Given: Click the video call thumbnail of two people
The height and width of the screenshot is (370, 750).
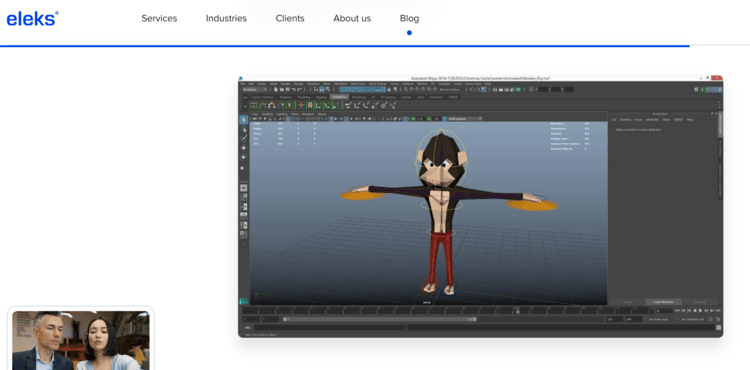Looking at the screenshot, I should click(81, 340).
